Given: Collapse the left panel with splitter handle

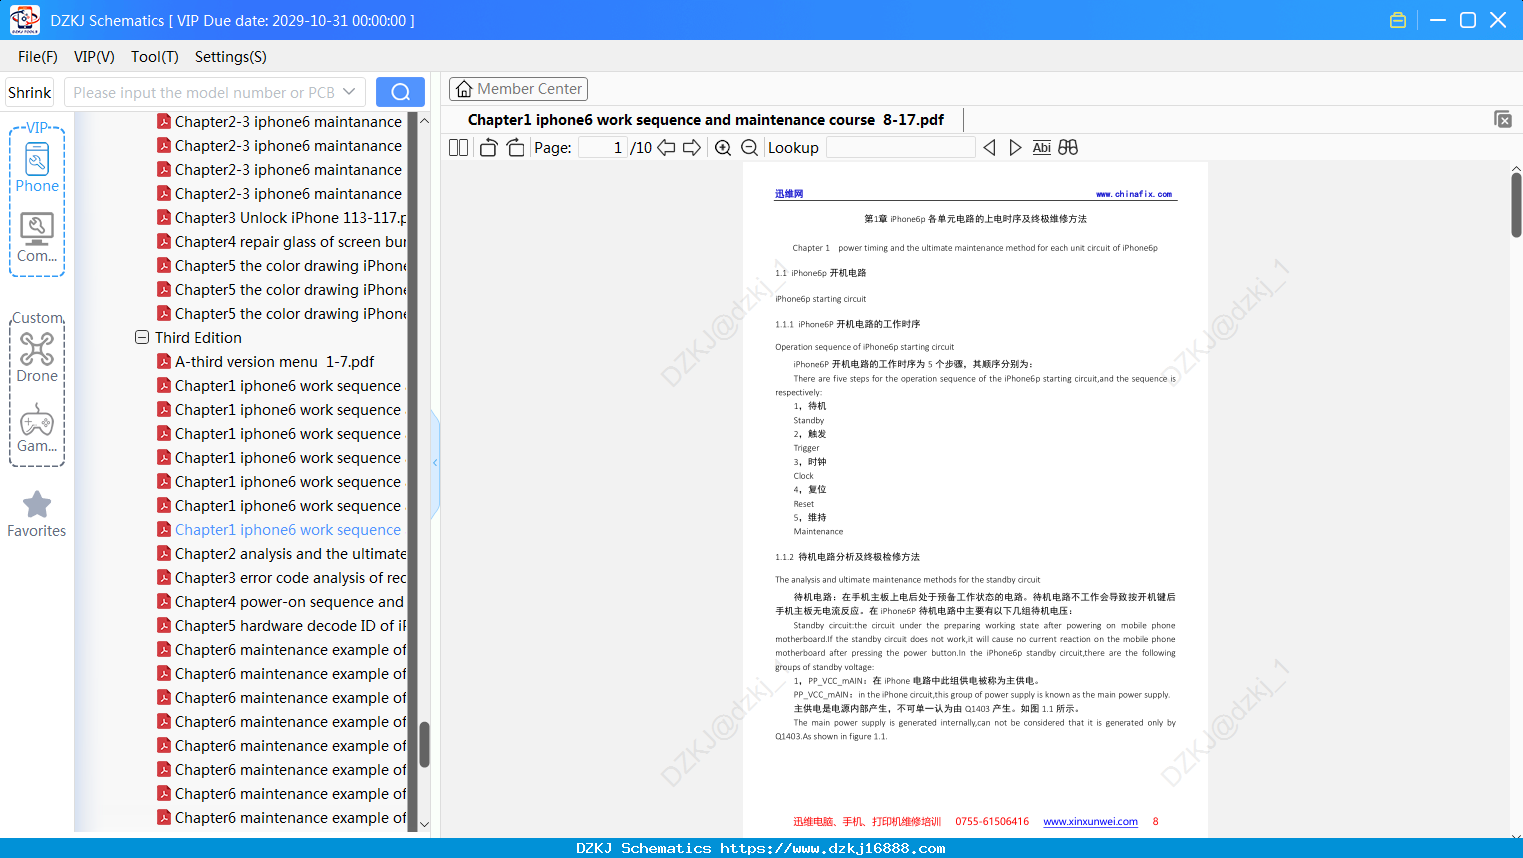Looking at the screenshot, I should [x=435, y=463].
